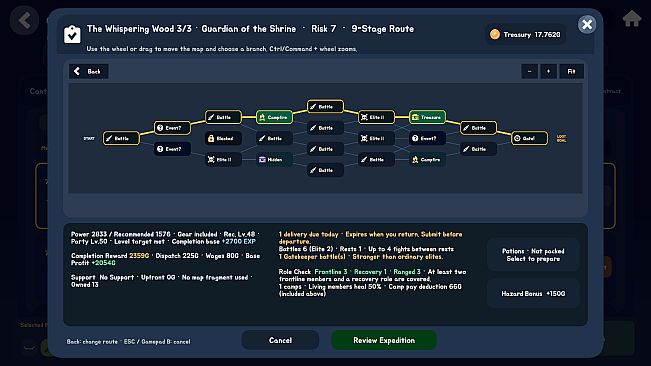Screen dimensions: 651x366
Task: Select the second Battle node in the middle column
Action: point(326,128)
